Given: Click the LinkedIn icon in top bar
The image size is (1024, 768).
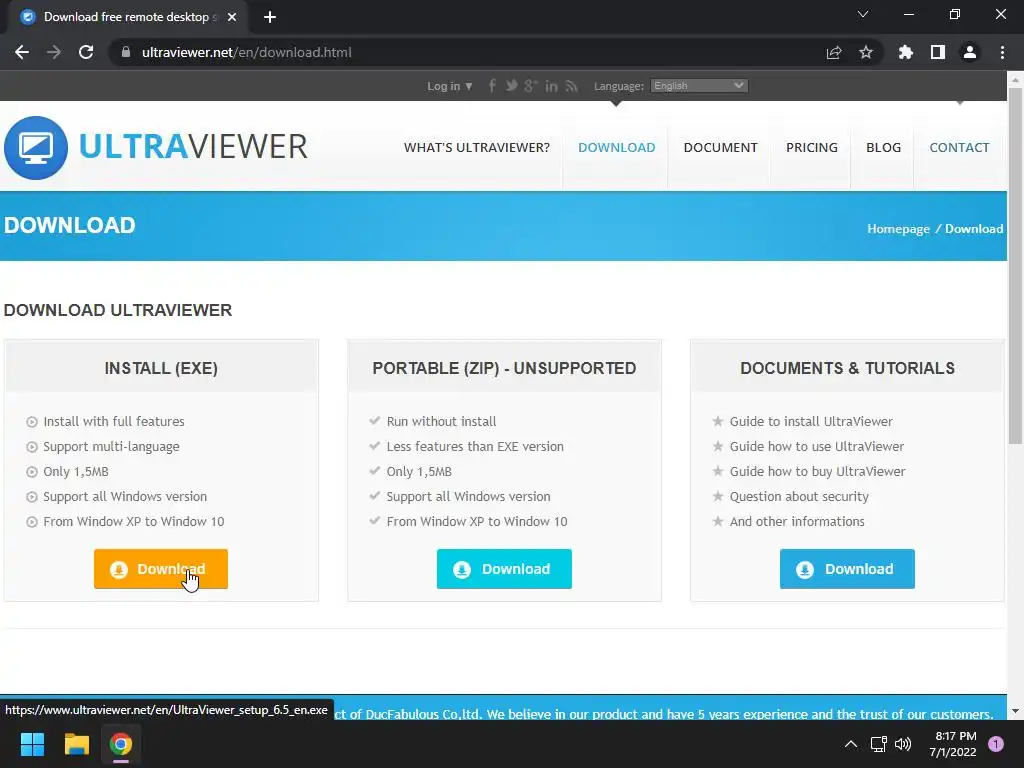Looking at the screenshot, I should 551,86.
